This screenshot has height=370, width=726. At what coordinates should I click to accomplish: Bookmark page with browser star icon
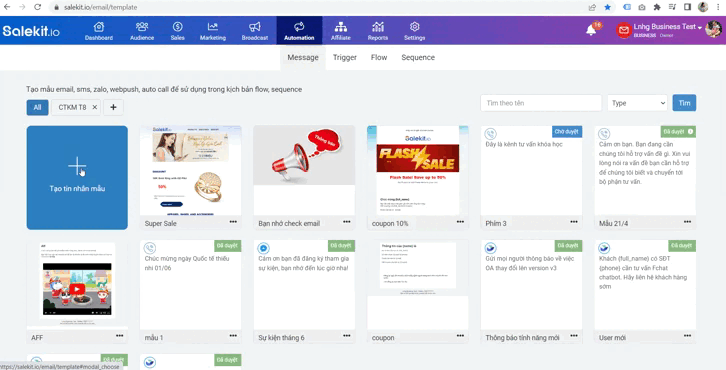tap(607, 7)
